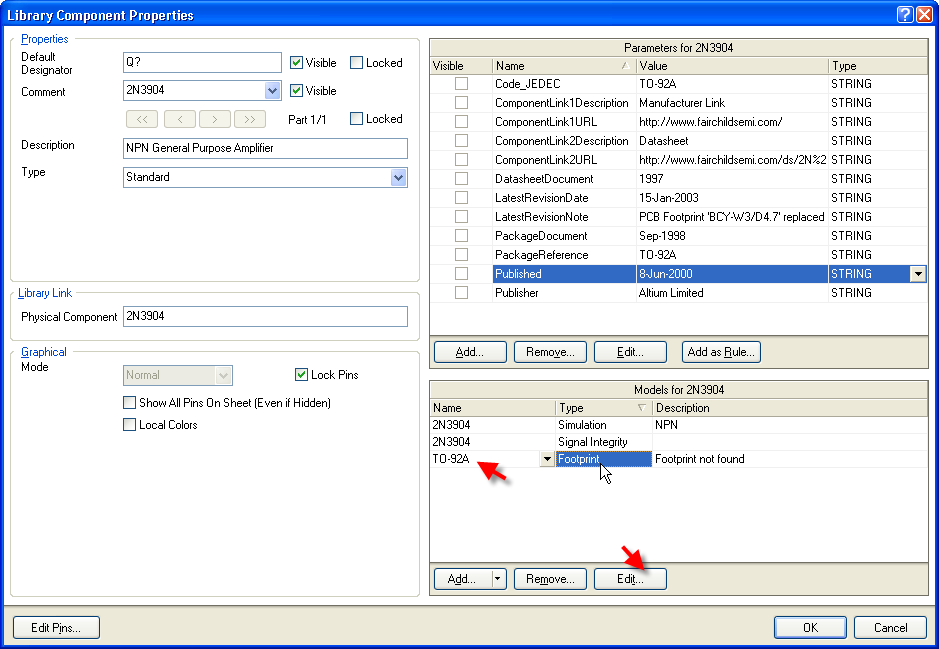Open the Published row Type dropdown
Viewport: 939px width, 649px height.
tap(917, 274)
